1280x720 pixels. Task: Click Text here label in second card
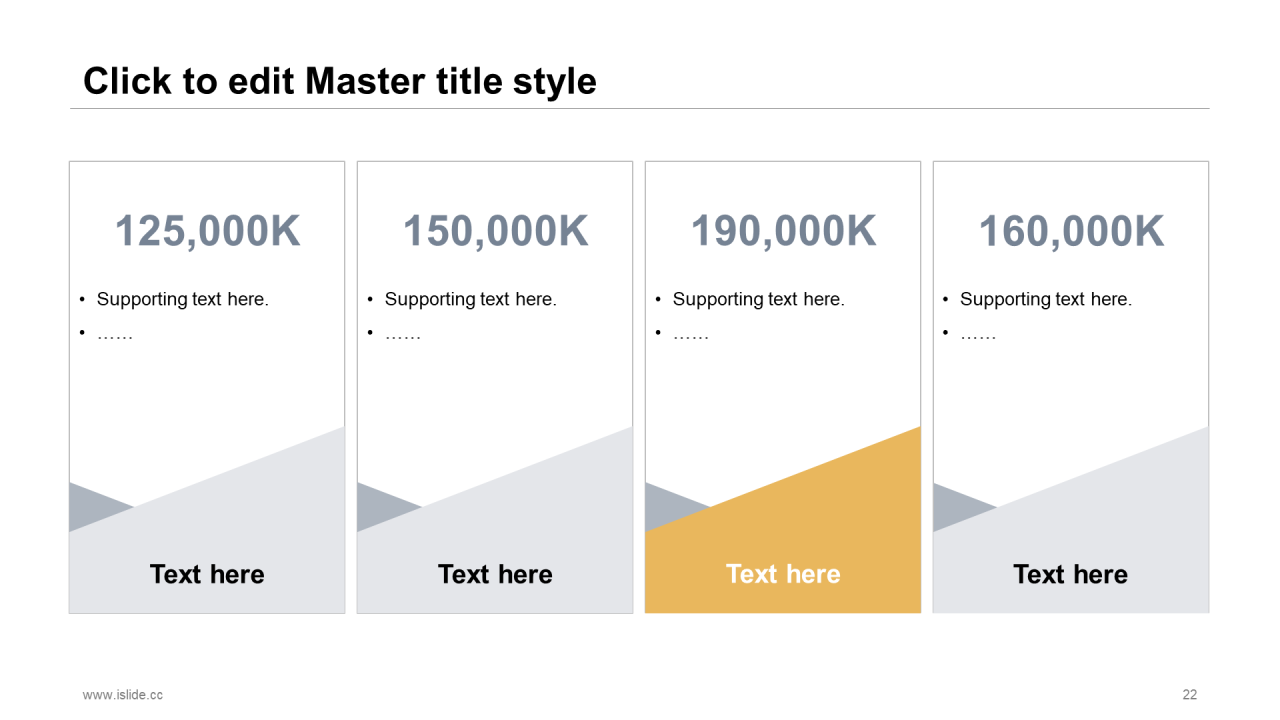(495, 574)
